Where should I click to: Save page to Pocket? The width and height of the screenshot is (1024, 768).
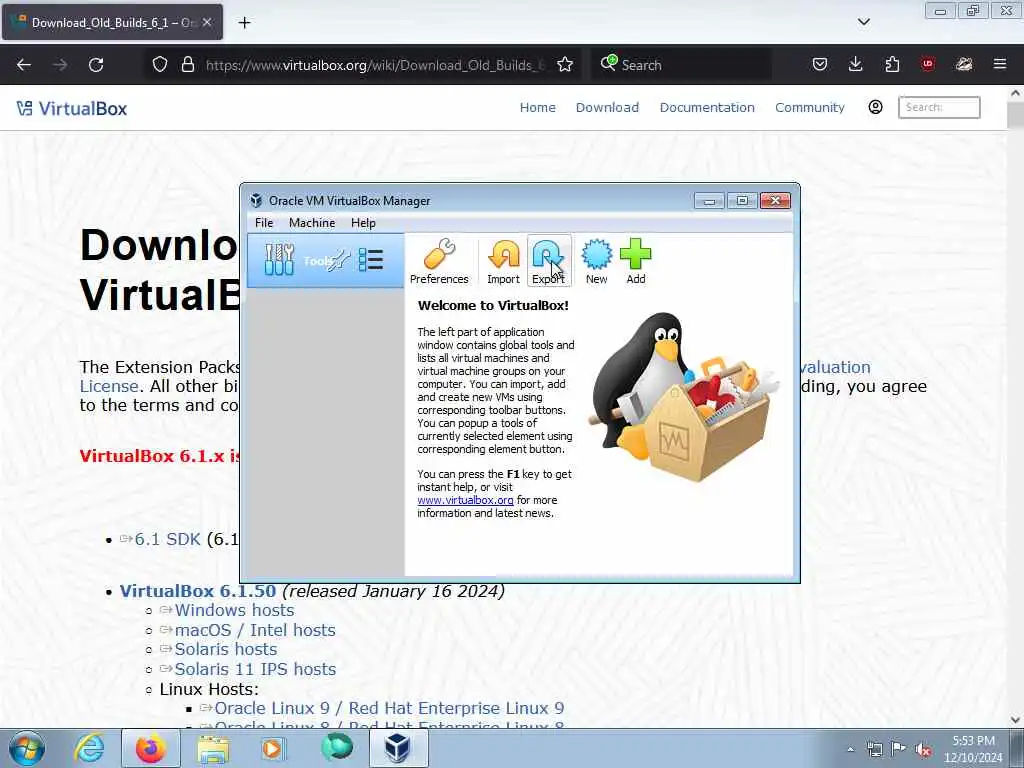coord(820,64)
